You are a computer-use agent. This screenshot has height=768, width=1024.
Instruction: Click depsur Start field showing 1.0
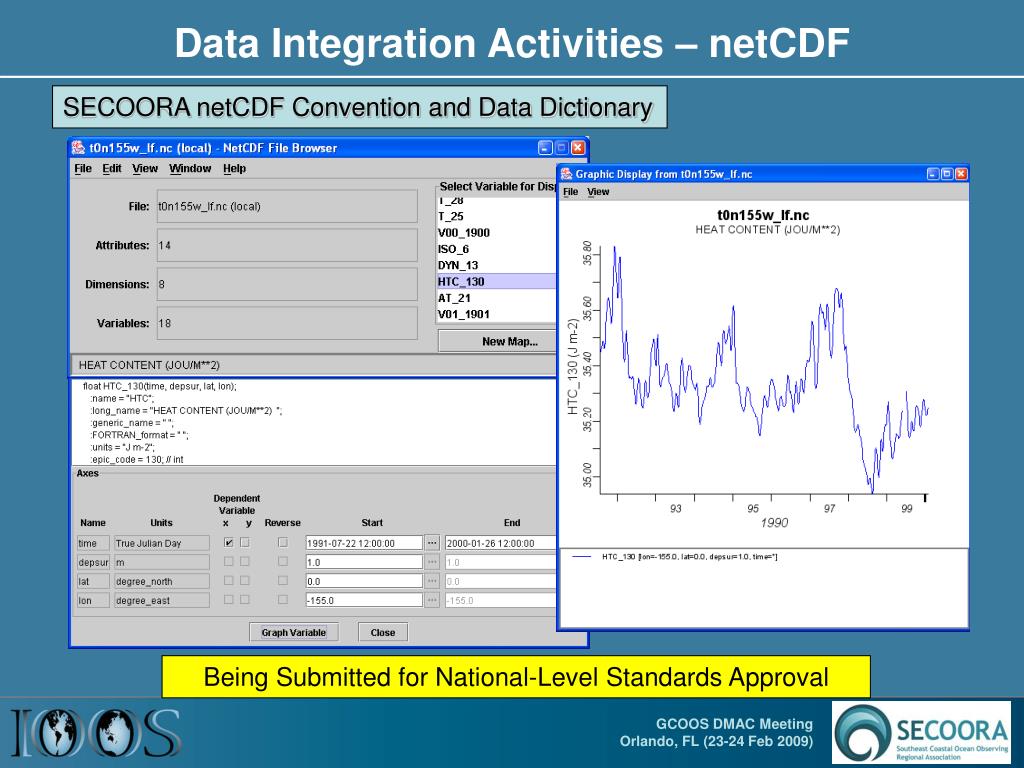click(364, 562)
